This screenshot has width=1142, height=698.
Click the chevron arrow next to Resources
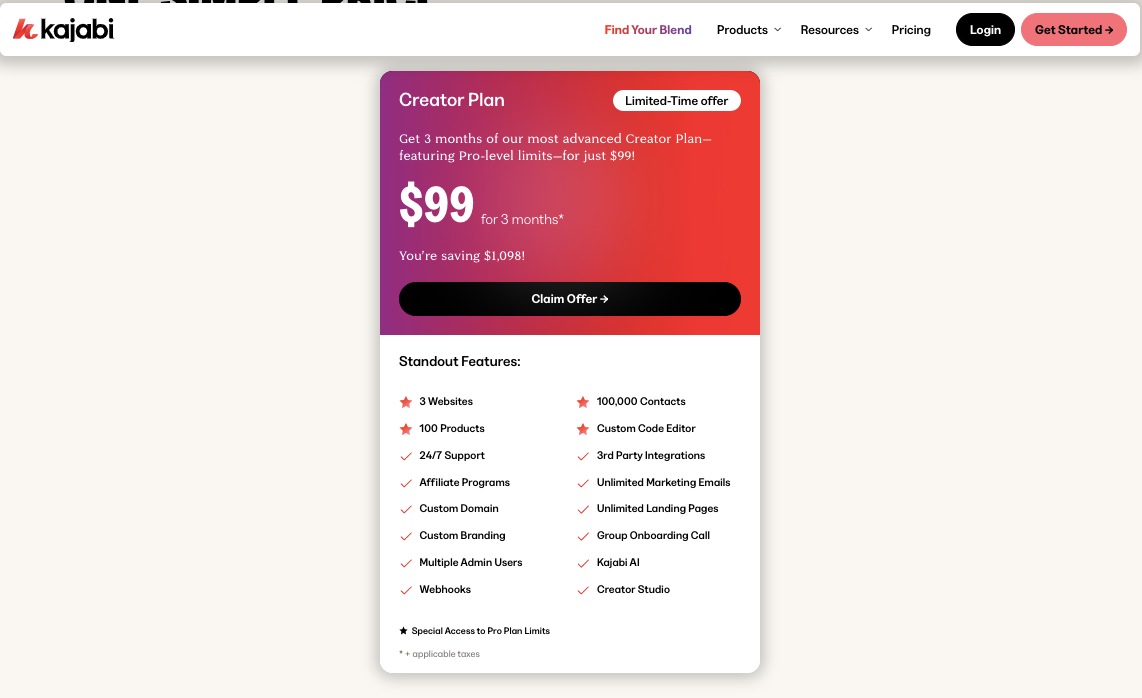point(868,30)
